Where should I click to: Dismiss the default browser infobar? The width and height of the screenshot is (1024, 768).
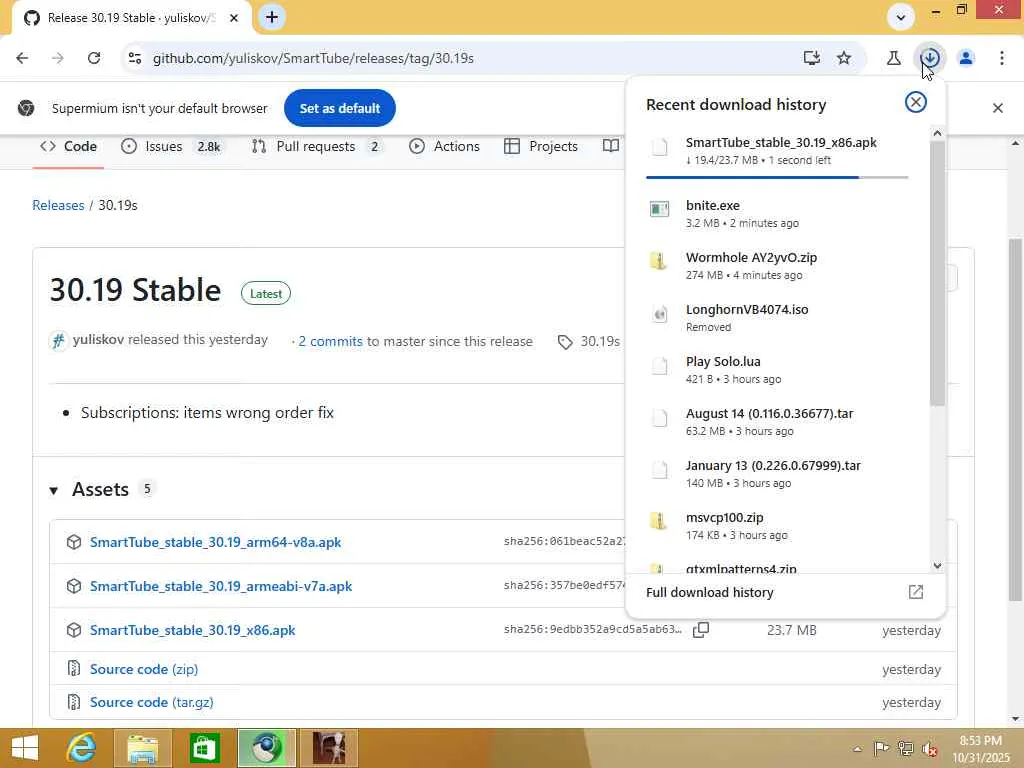(997, 108)
